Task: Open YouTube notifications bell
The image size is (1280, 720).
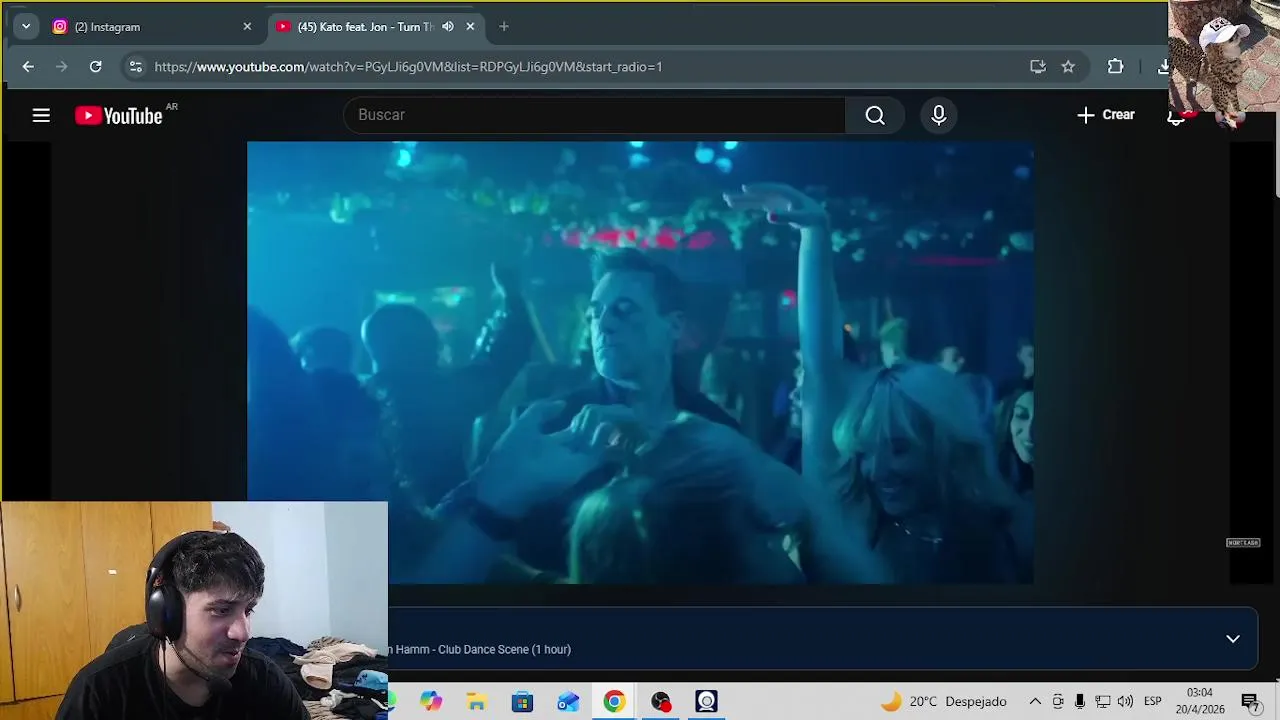Action: 1177,116
